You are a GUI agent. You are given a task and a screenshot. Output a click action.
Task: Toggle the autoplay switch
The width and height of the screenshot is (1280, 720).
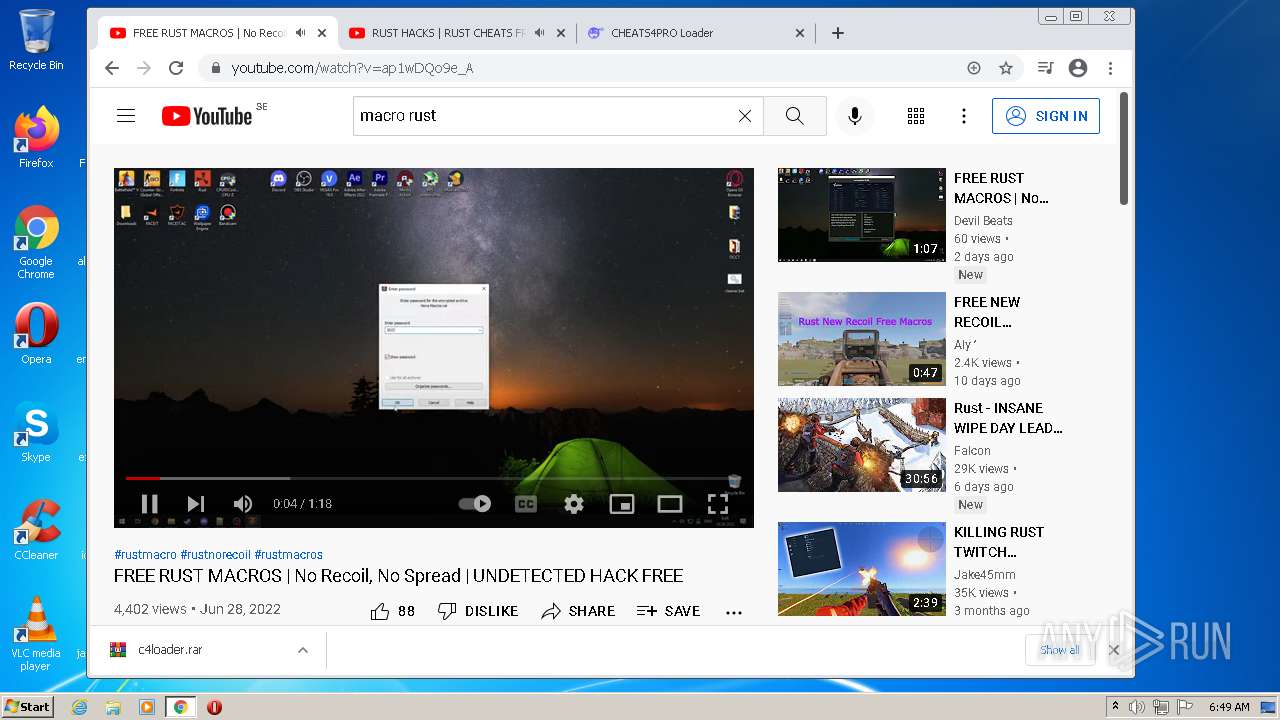pyautogui.click(x=475, y=504)
